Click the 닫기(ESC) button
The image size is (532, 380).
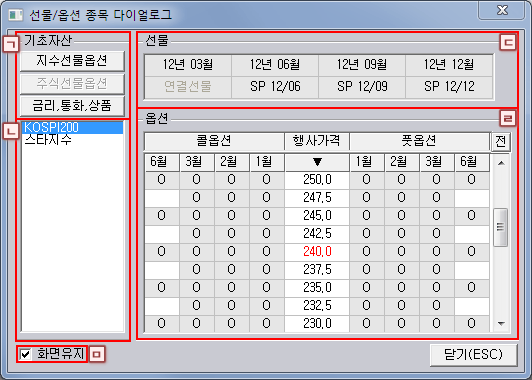tap(473, 355)
